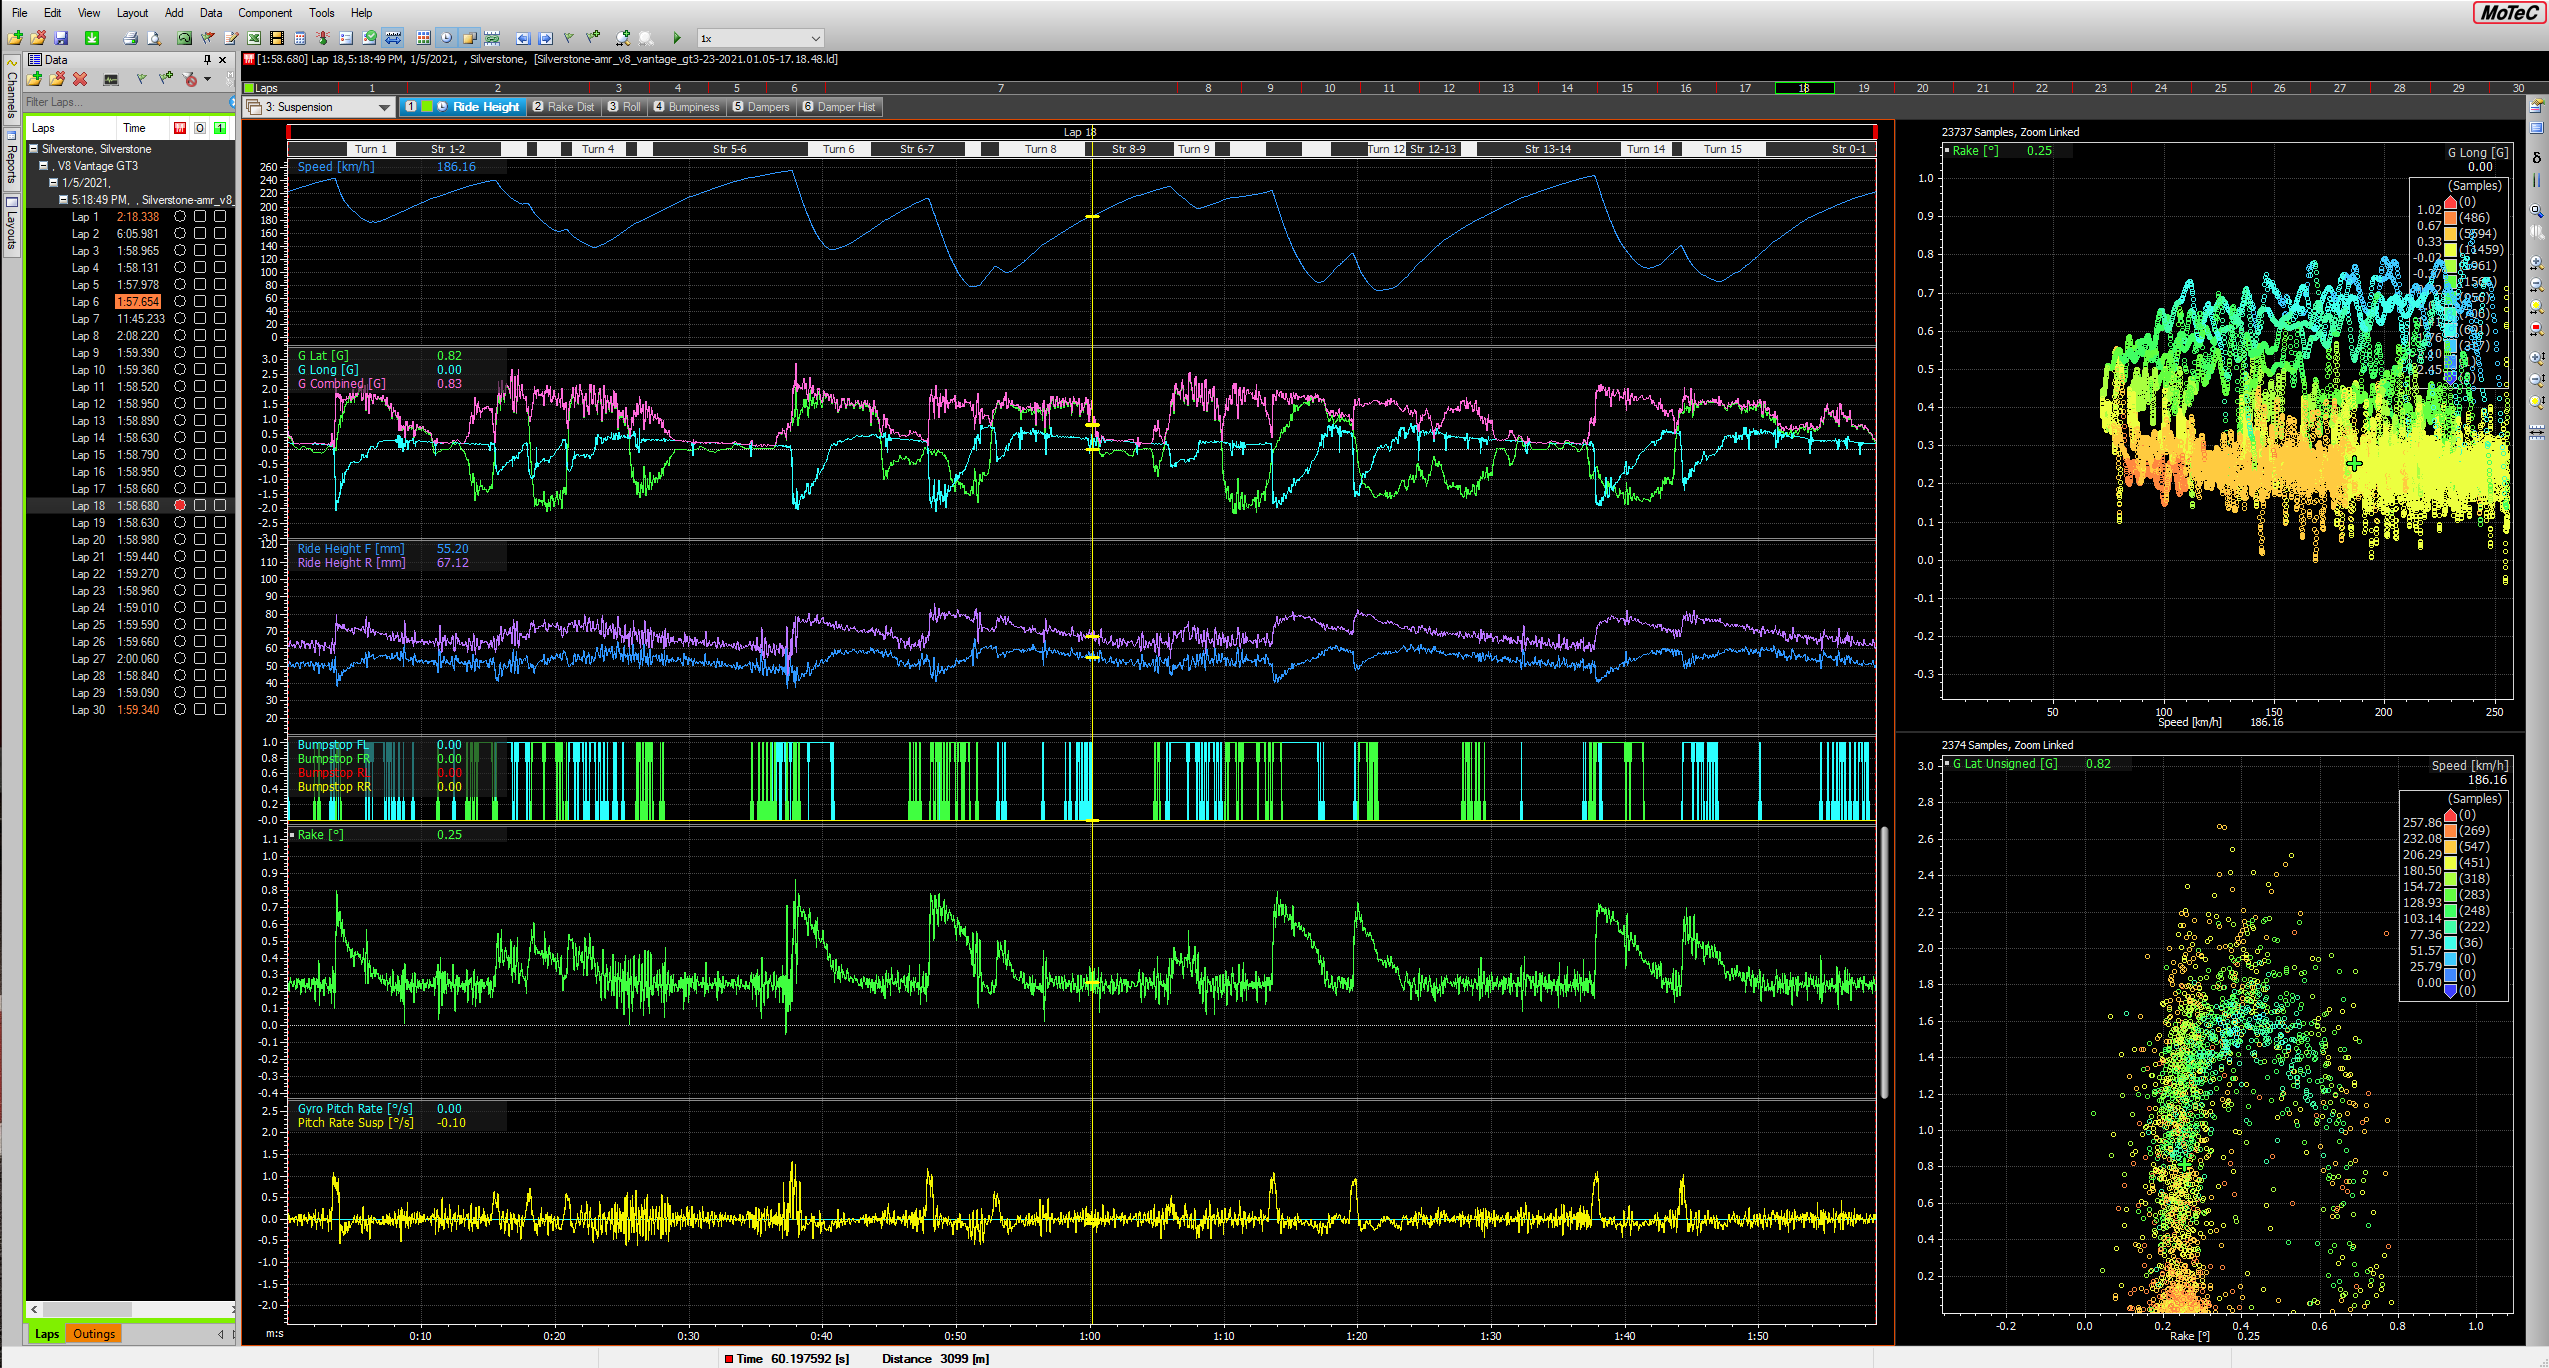Click the green Play data button
2549x1368 pixels.
tap(677, 38)
